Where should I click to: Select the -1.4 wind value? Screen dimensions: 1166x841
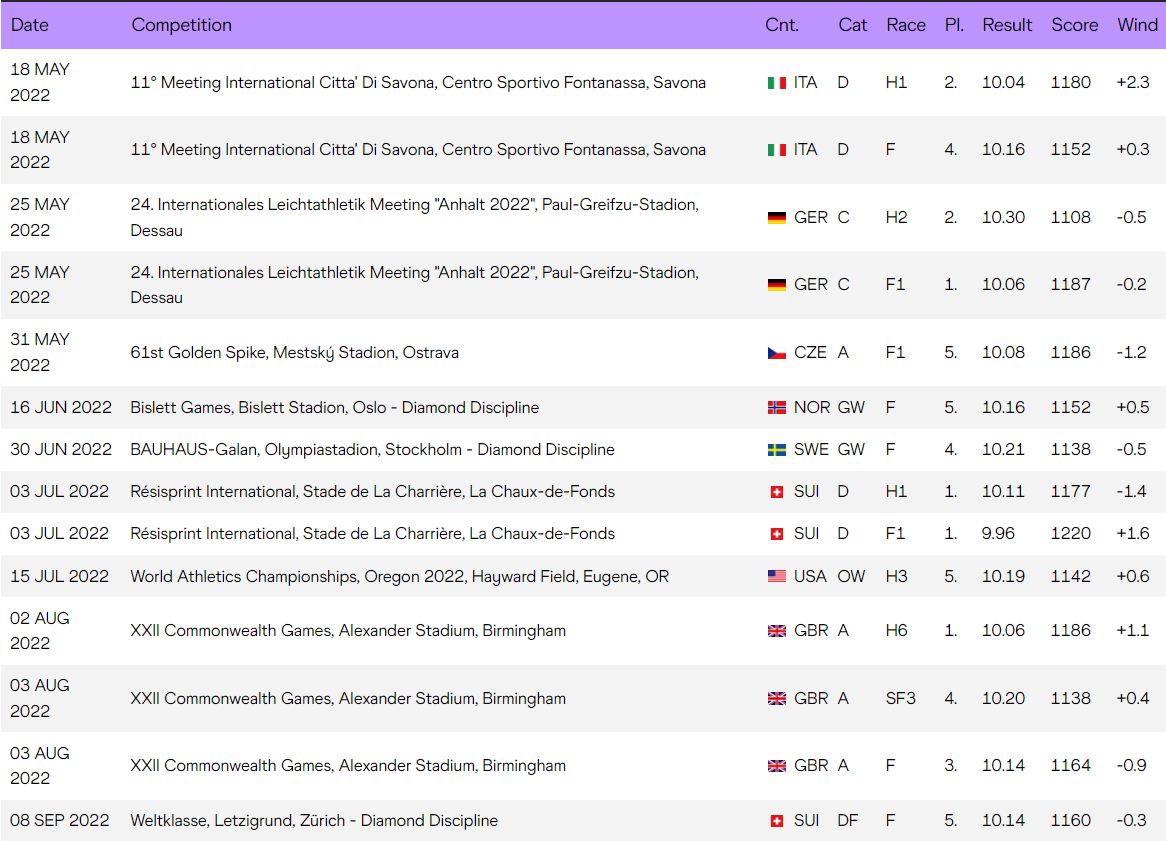tap(1131, 492)
